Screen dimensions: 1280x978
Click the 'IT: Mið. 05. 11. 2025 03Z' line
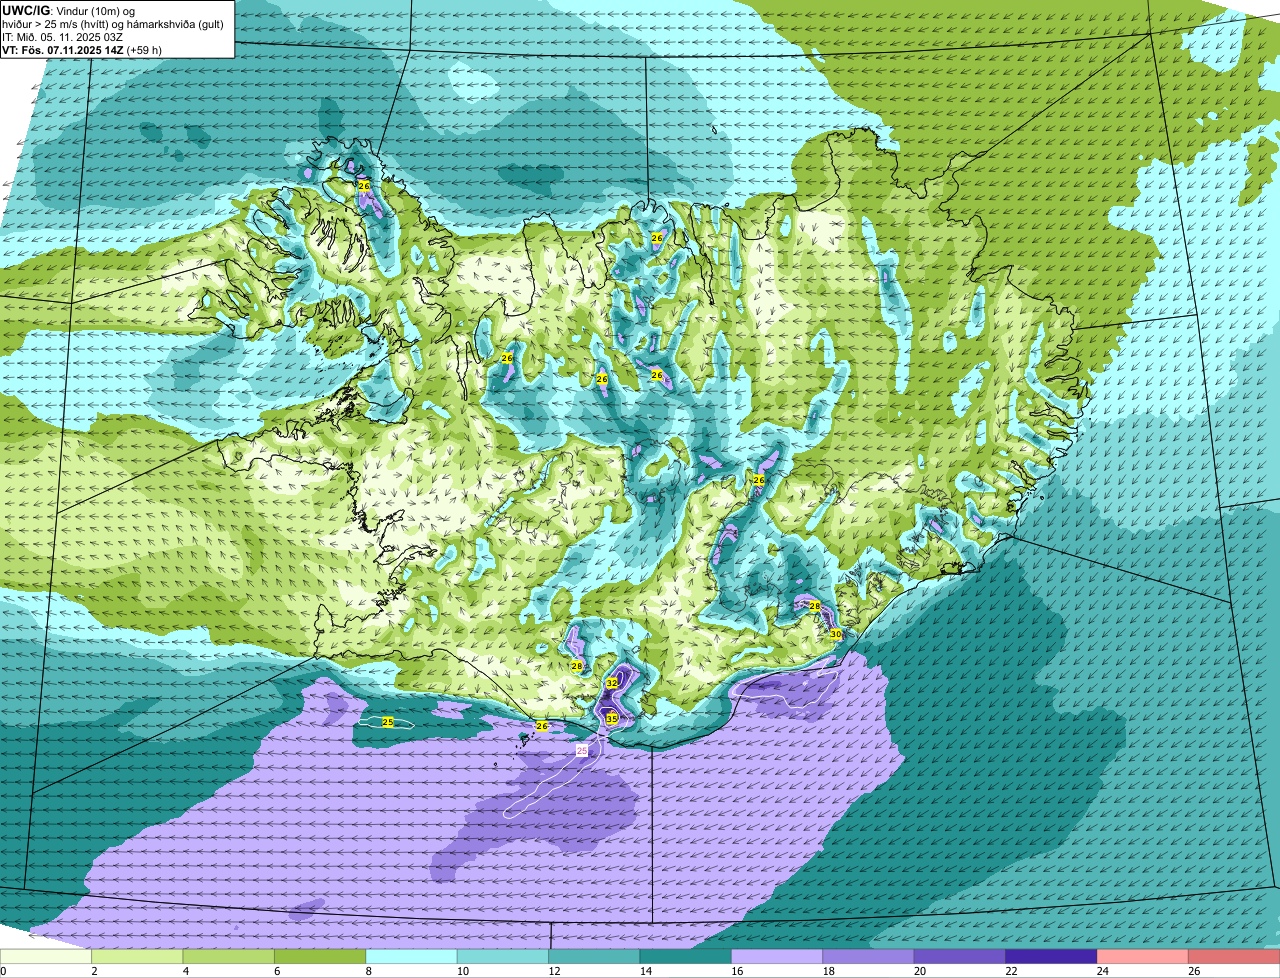pos(64,37)
